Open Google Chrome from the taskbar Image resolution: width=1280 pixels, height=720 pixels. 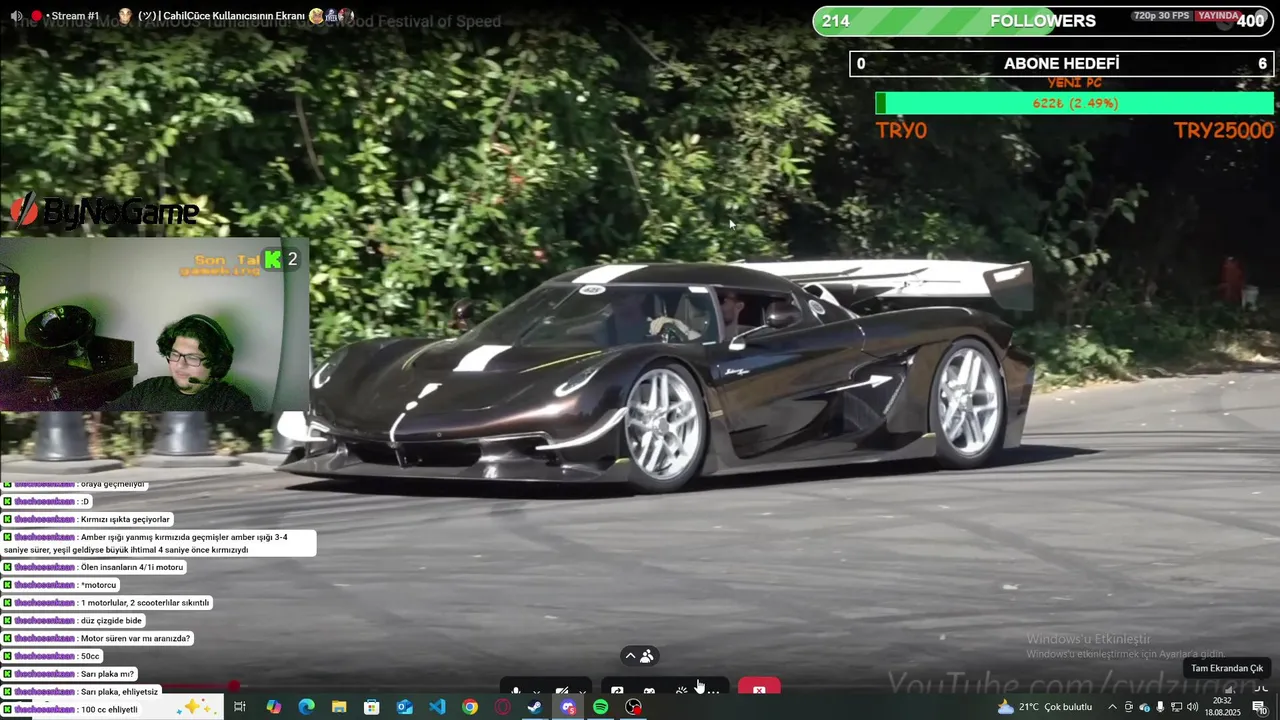tap(470, 707)
